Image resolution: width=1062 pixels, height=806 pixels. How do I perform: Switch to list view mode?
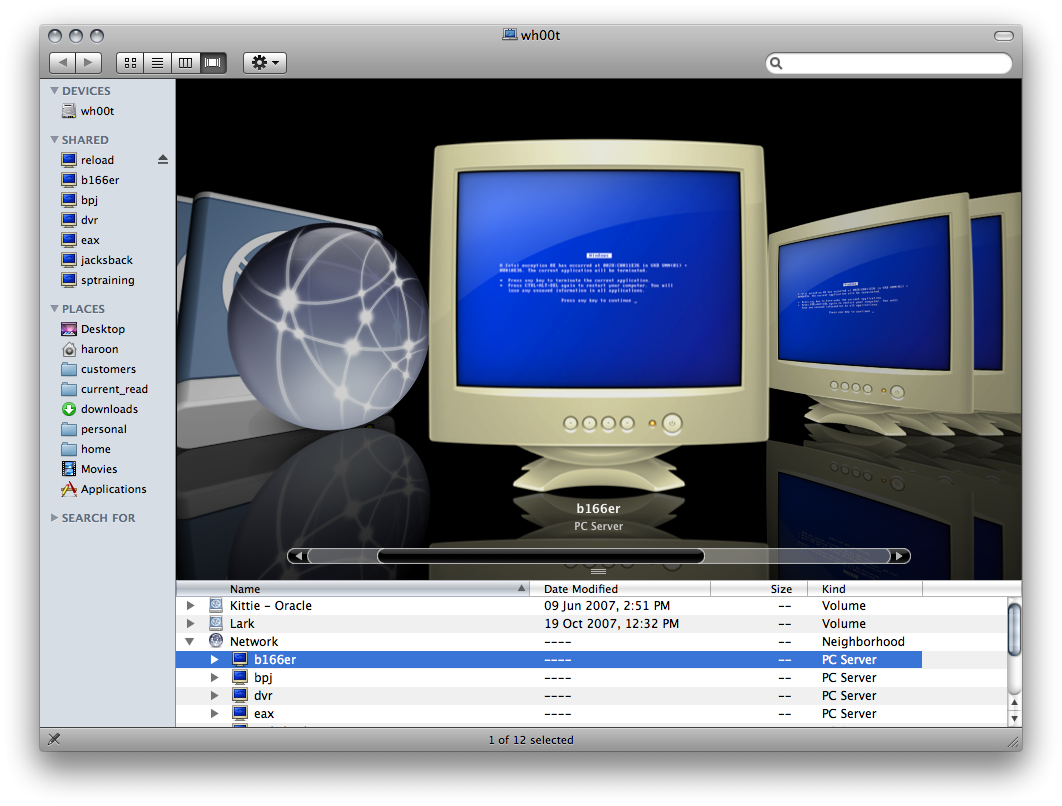157,63
